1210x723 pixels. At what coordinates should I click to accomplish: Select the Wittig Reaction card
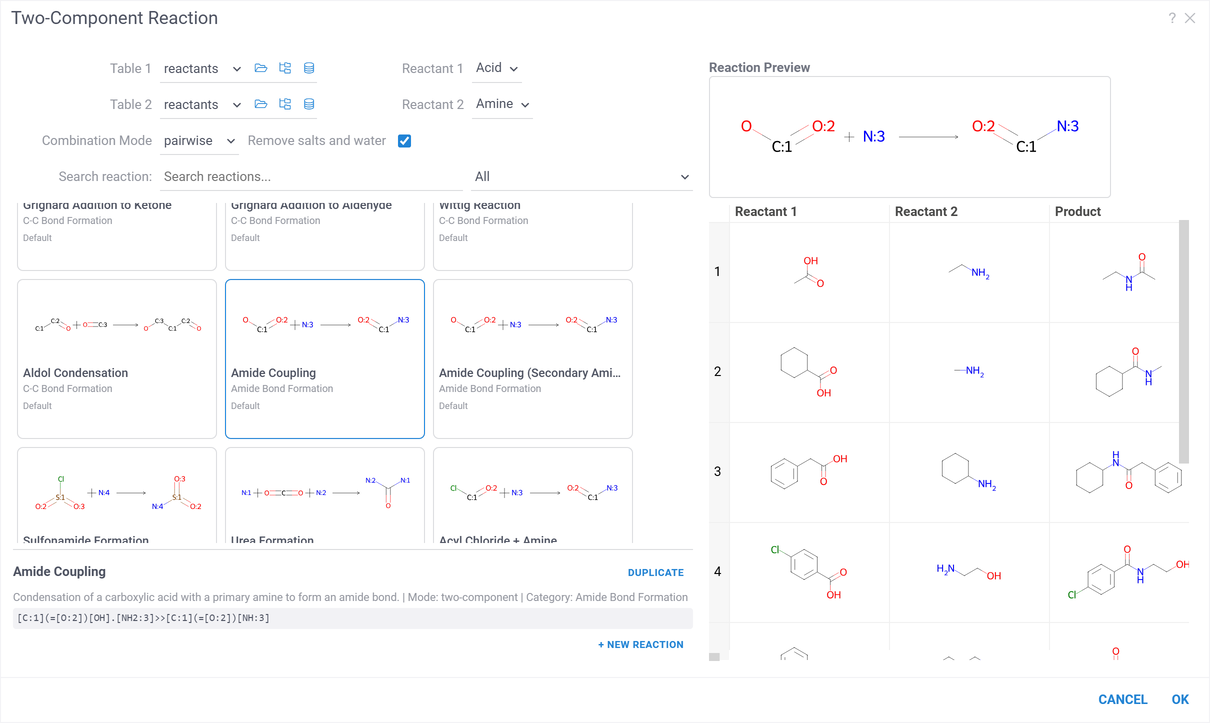tap(533, 235)
